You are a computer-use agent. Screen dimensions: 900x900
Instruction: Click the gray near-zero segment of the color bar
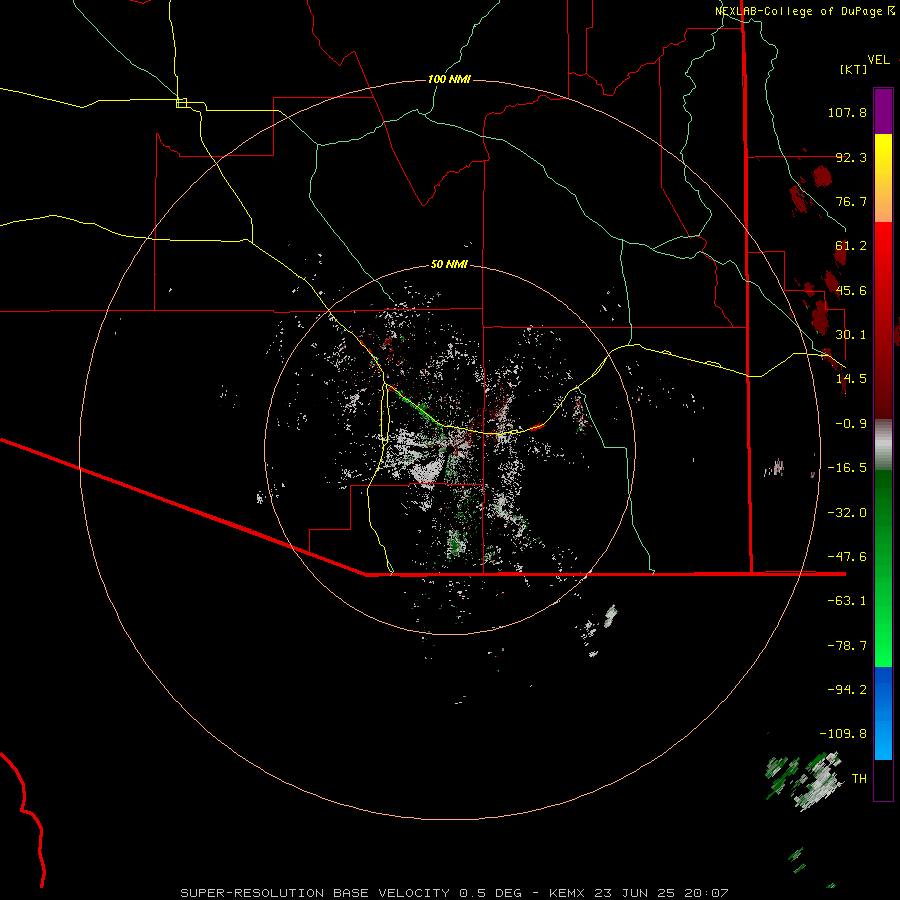883,444
